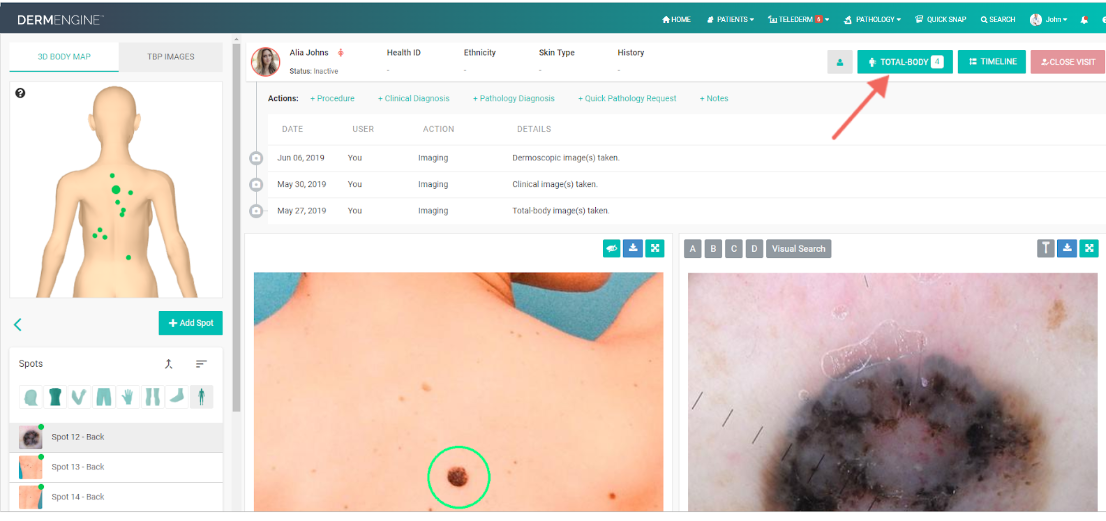1106x521 pixels.
Task: Click the T tool icon above dermoscopic image
Action: coord(1045,248)
